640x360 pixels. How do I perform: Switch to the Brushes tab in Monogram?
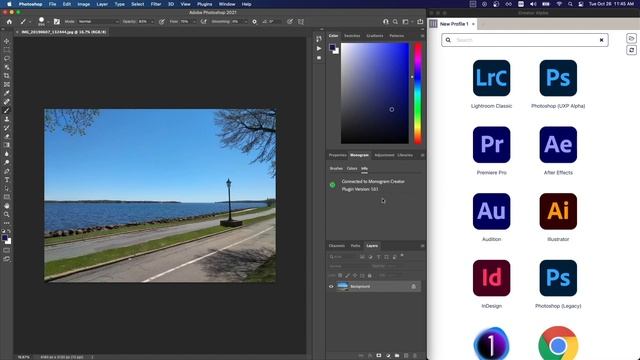coord(336,168)
